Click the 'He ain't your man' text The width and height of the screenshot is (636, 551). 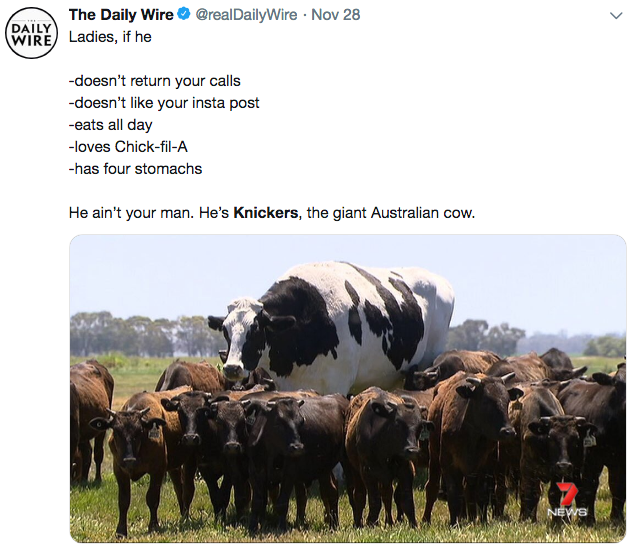pyautogui.click(x=131, y=213)
